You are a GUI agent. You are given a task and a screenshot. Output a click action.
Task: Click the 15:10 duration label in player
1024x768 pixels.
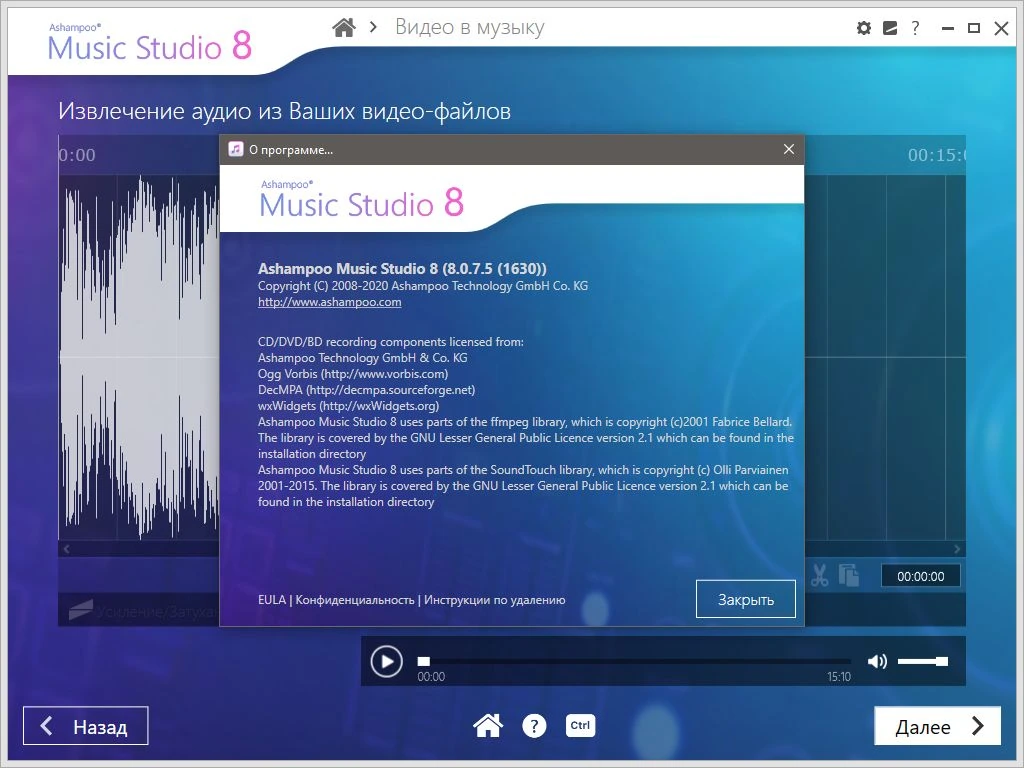pos(839,677)
